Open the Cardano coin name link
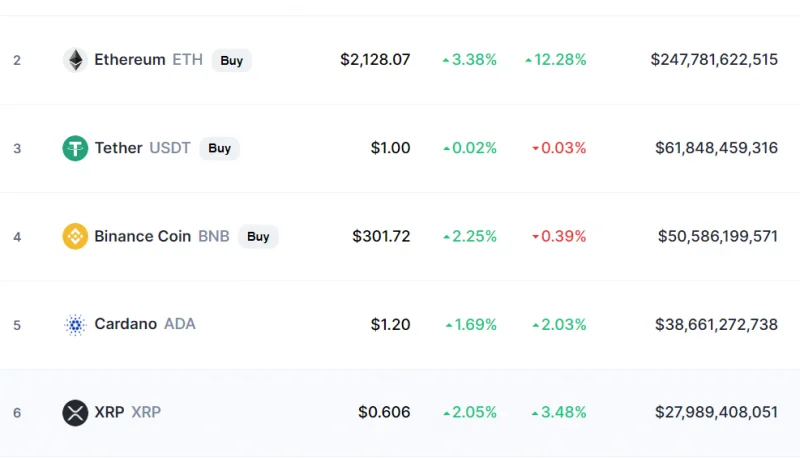 click(126, 324)
